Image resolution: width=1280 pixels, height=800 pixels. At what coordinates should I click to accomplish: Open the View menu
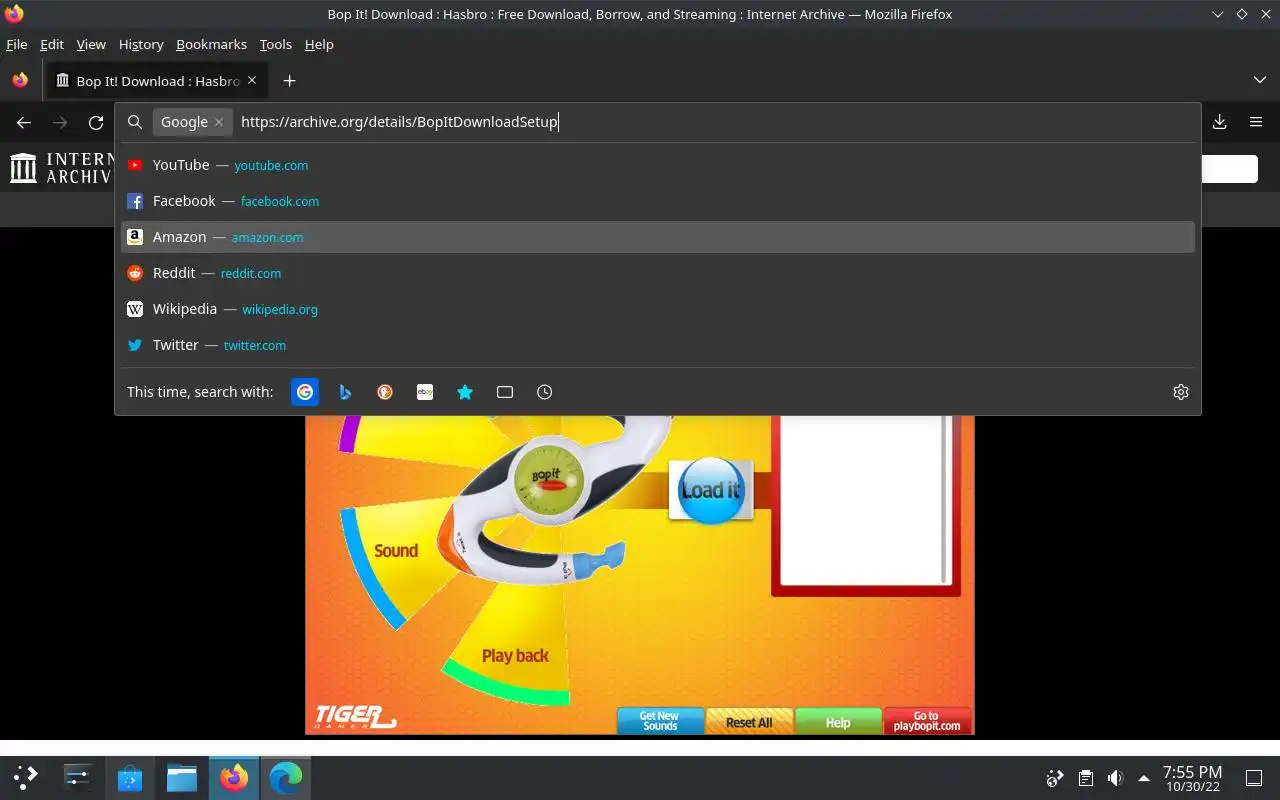point(91,44)
